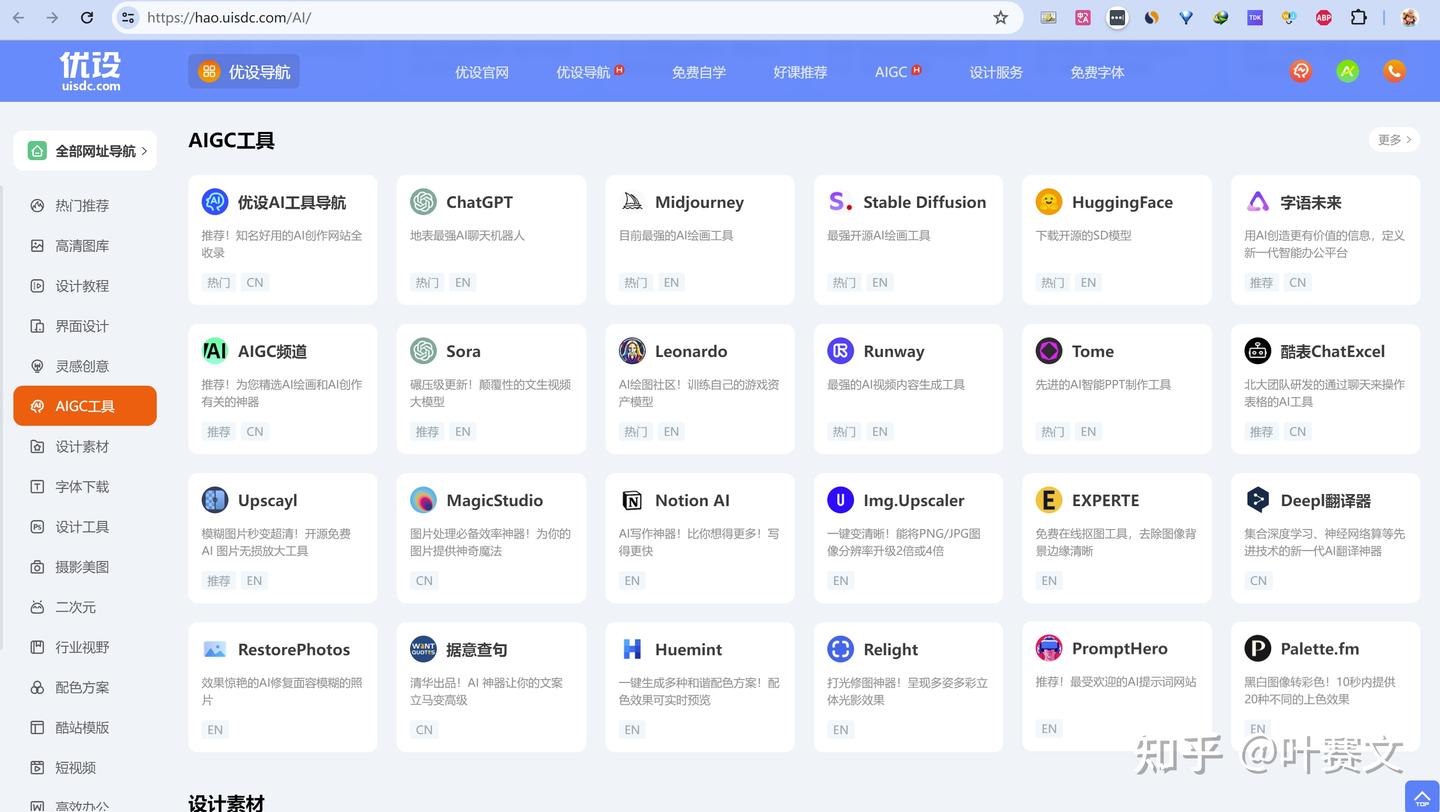Select 设计素材 in sidebar

[85, 446]
